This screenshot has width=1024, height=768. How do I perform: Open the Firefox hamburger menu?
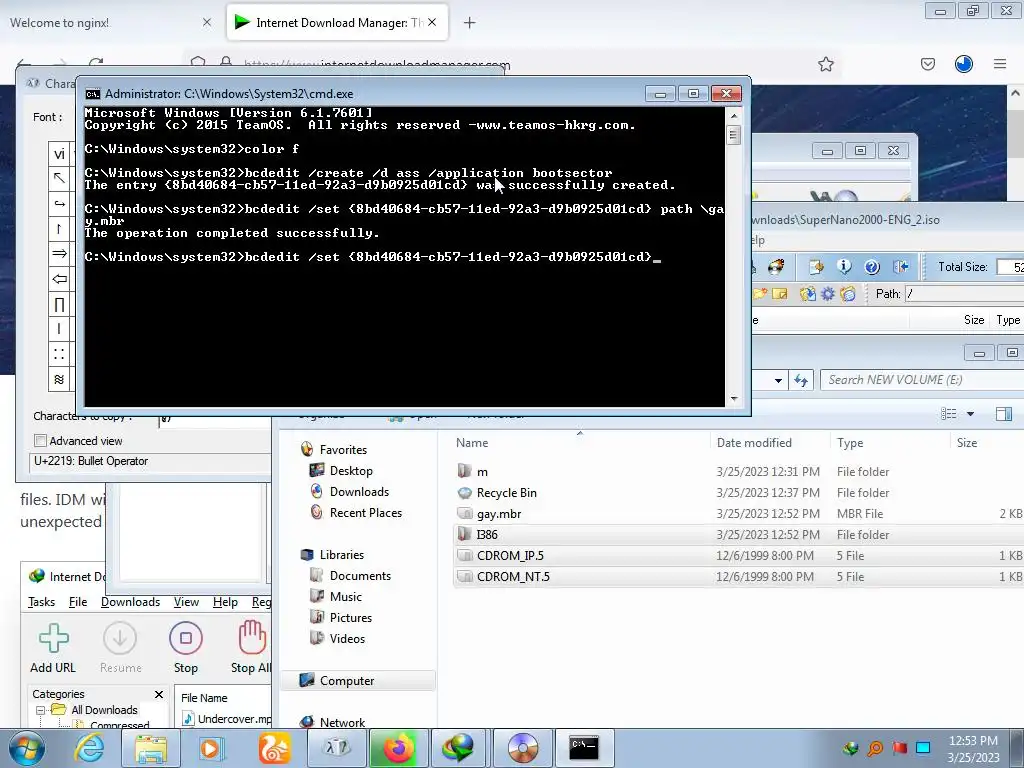point(1000,64)
